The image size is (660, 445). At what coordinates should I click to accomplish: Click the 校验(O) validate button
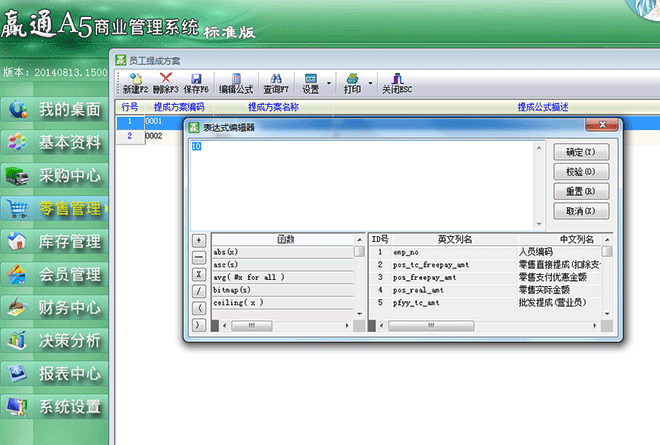point(581,172)
